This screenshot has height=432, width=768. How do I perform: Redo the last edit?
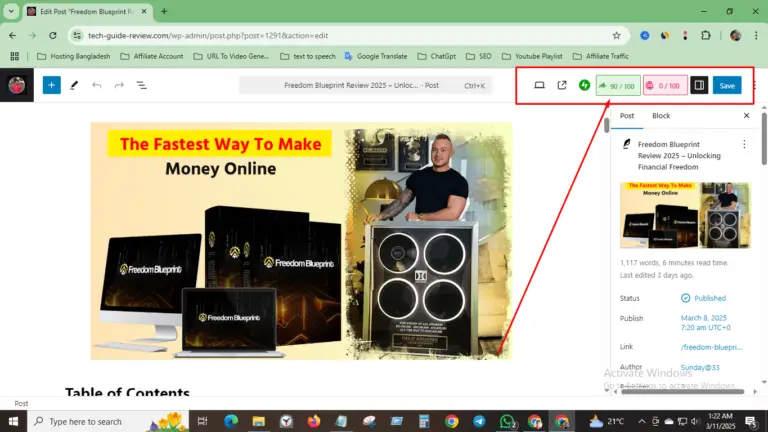pyautogui.click(x=119, y=85)
